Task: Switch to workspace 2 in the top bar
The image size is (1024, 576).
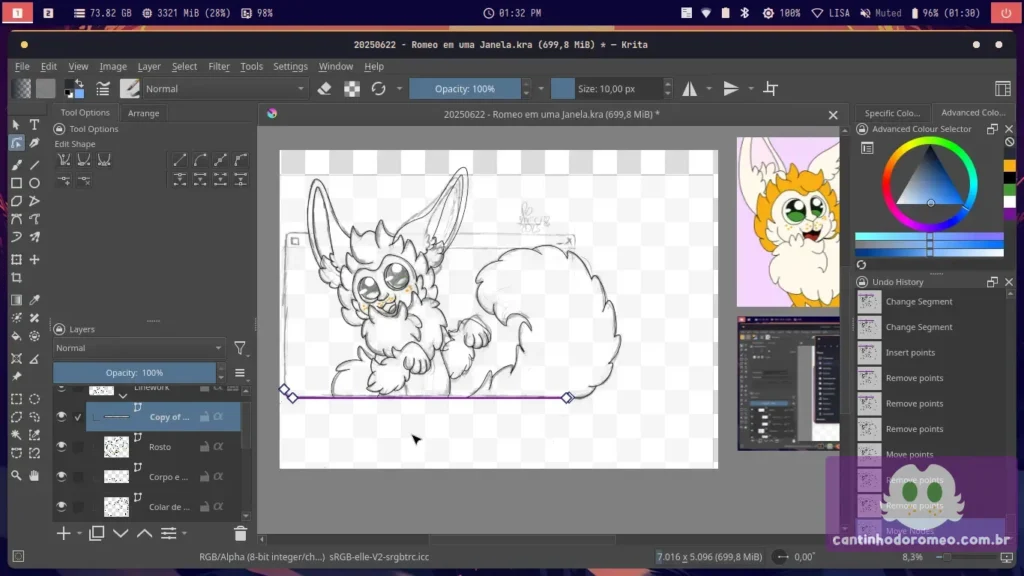Action: click(48, 13)
